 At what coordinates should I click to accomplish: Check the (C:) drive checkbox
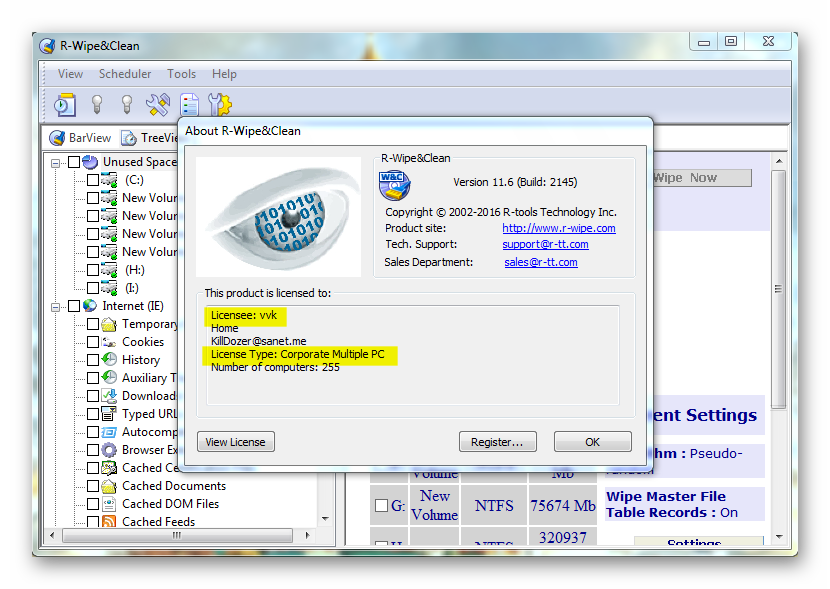pyautogui.click(x=93, y=180)
